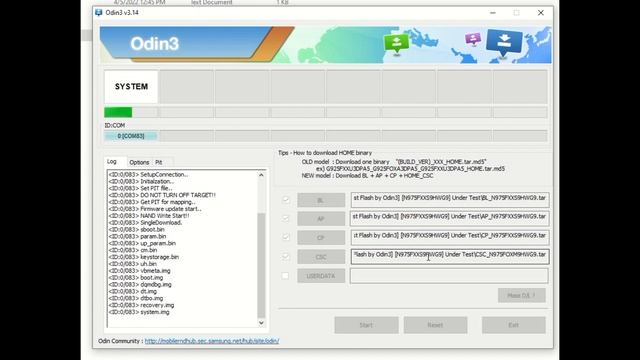Click the 'up_param.bin' log line
The image size is (640, 360).
click(142, 243)
